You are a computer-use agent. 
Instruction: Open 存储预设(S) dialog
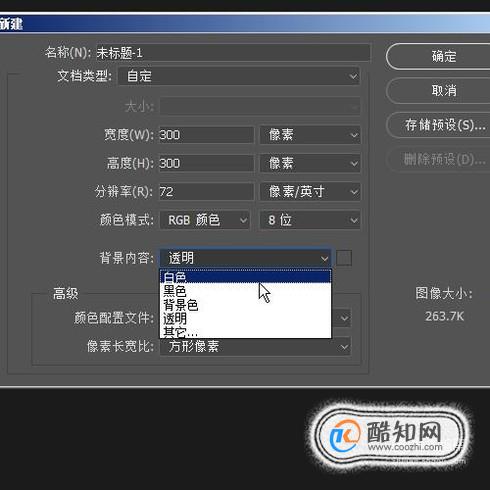pyautogui.click(x=438, y=125)
